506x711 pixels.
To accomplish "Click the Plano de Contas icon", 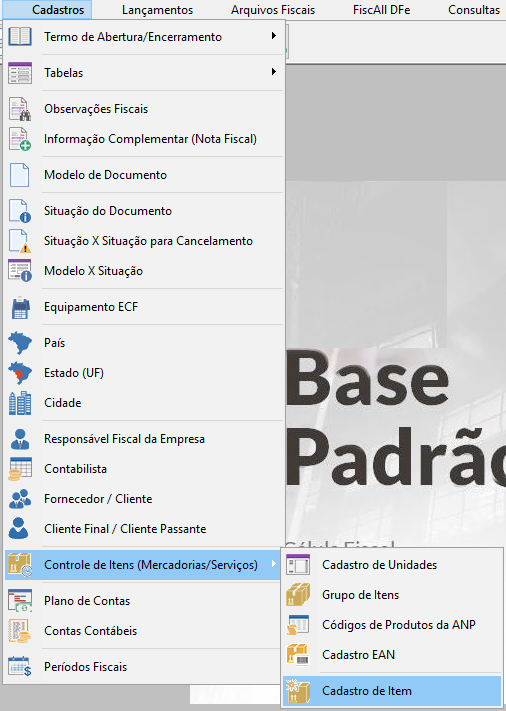I will 20,601.
